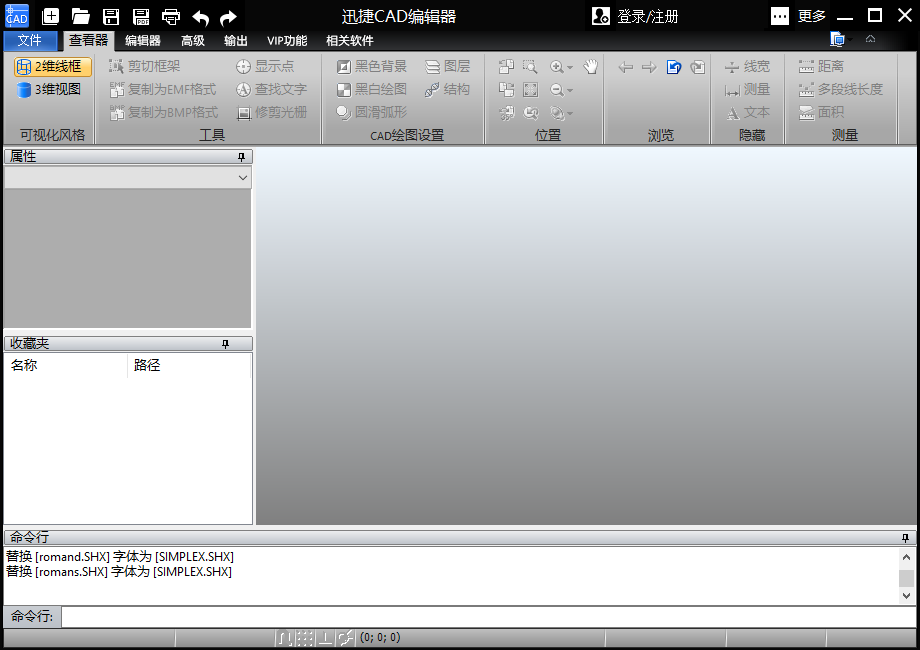Image resolution: width=920 pixels, height=650 pixels.
Task: Click the rotate pages counterclockwise icon
Action: pyautogui.click(x=506, y=66)
